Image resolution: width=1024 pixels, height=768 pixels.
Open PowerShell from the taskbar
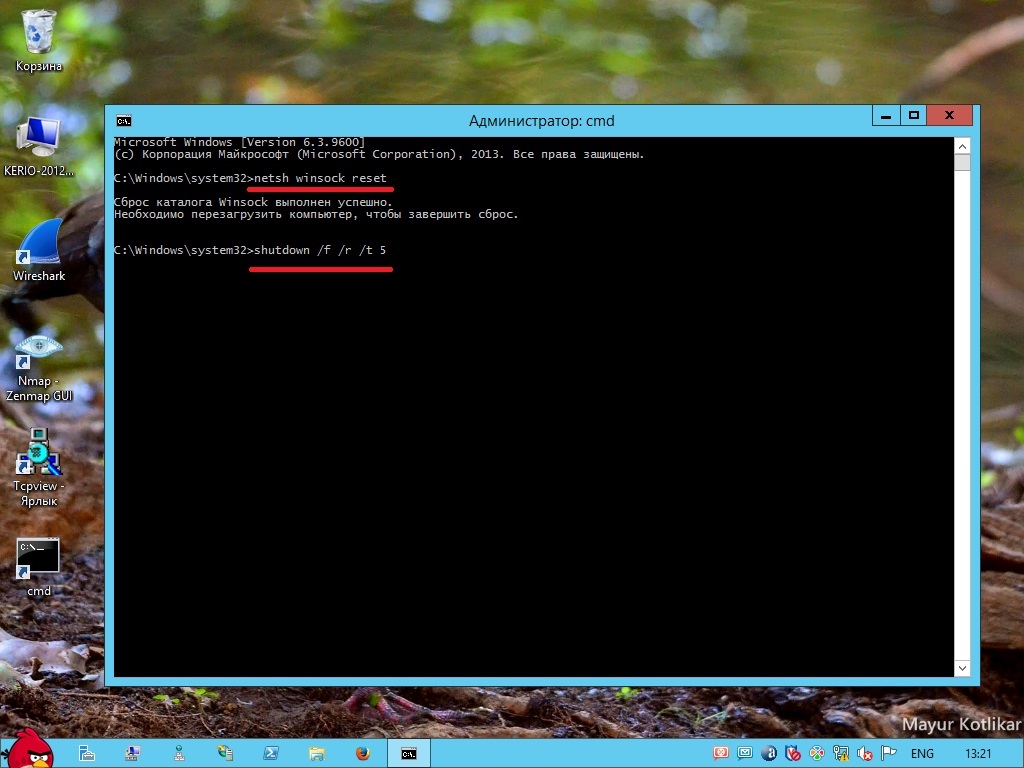click(270, 753)
